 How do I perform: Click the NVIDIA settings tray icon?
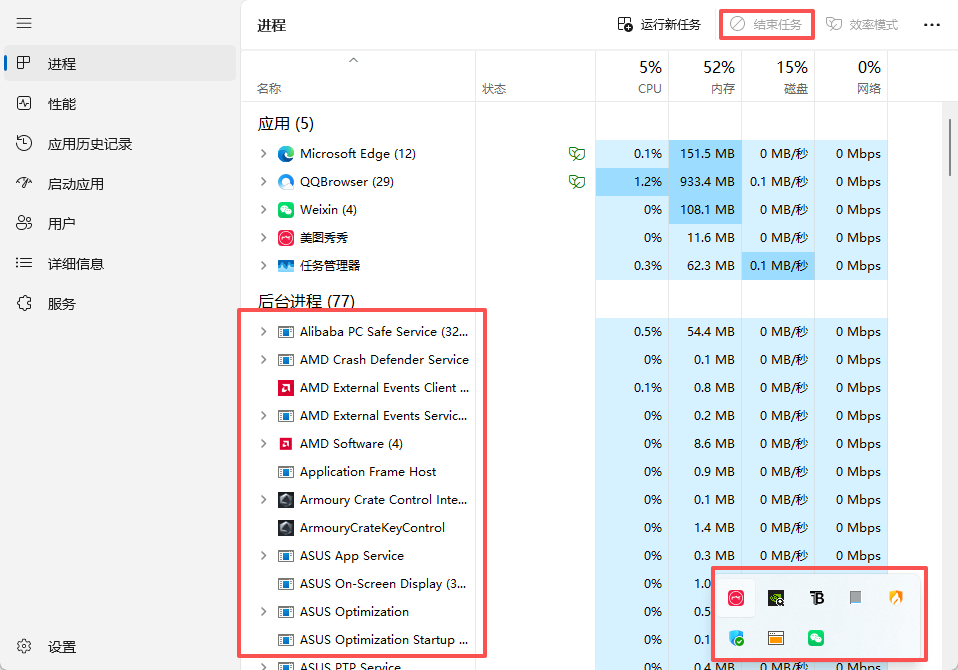coord(776,598)
